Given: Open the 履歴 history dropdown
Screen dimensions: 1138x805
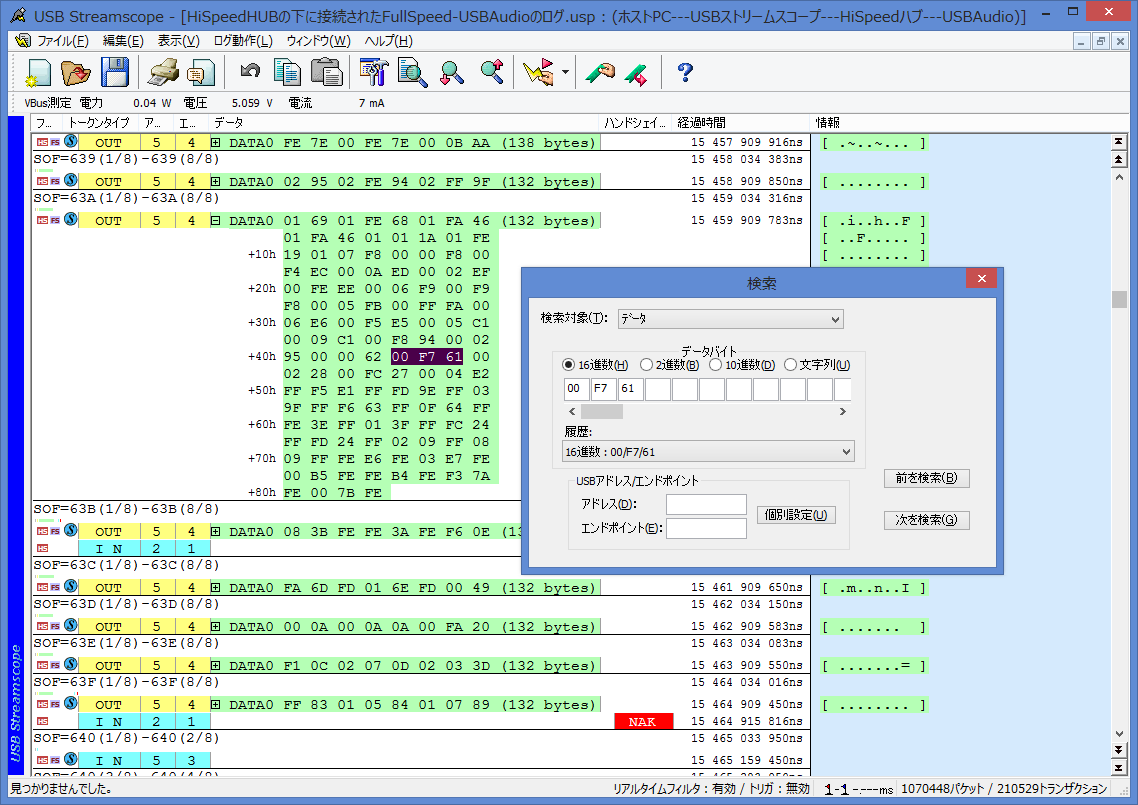Looking at the screenshot, I should tap(708, 451).
